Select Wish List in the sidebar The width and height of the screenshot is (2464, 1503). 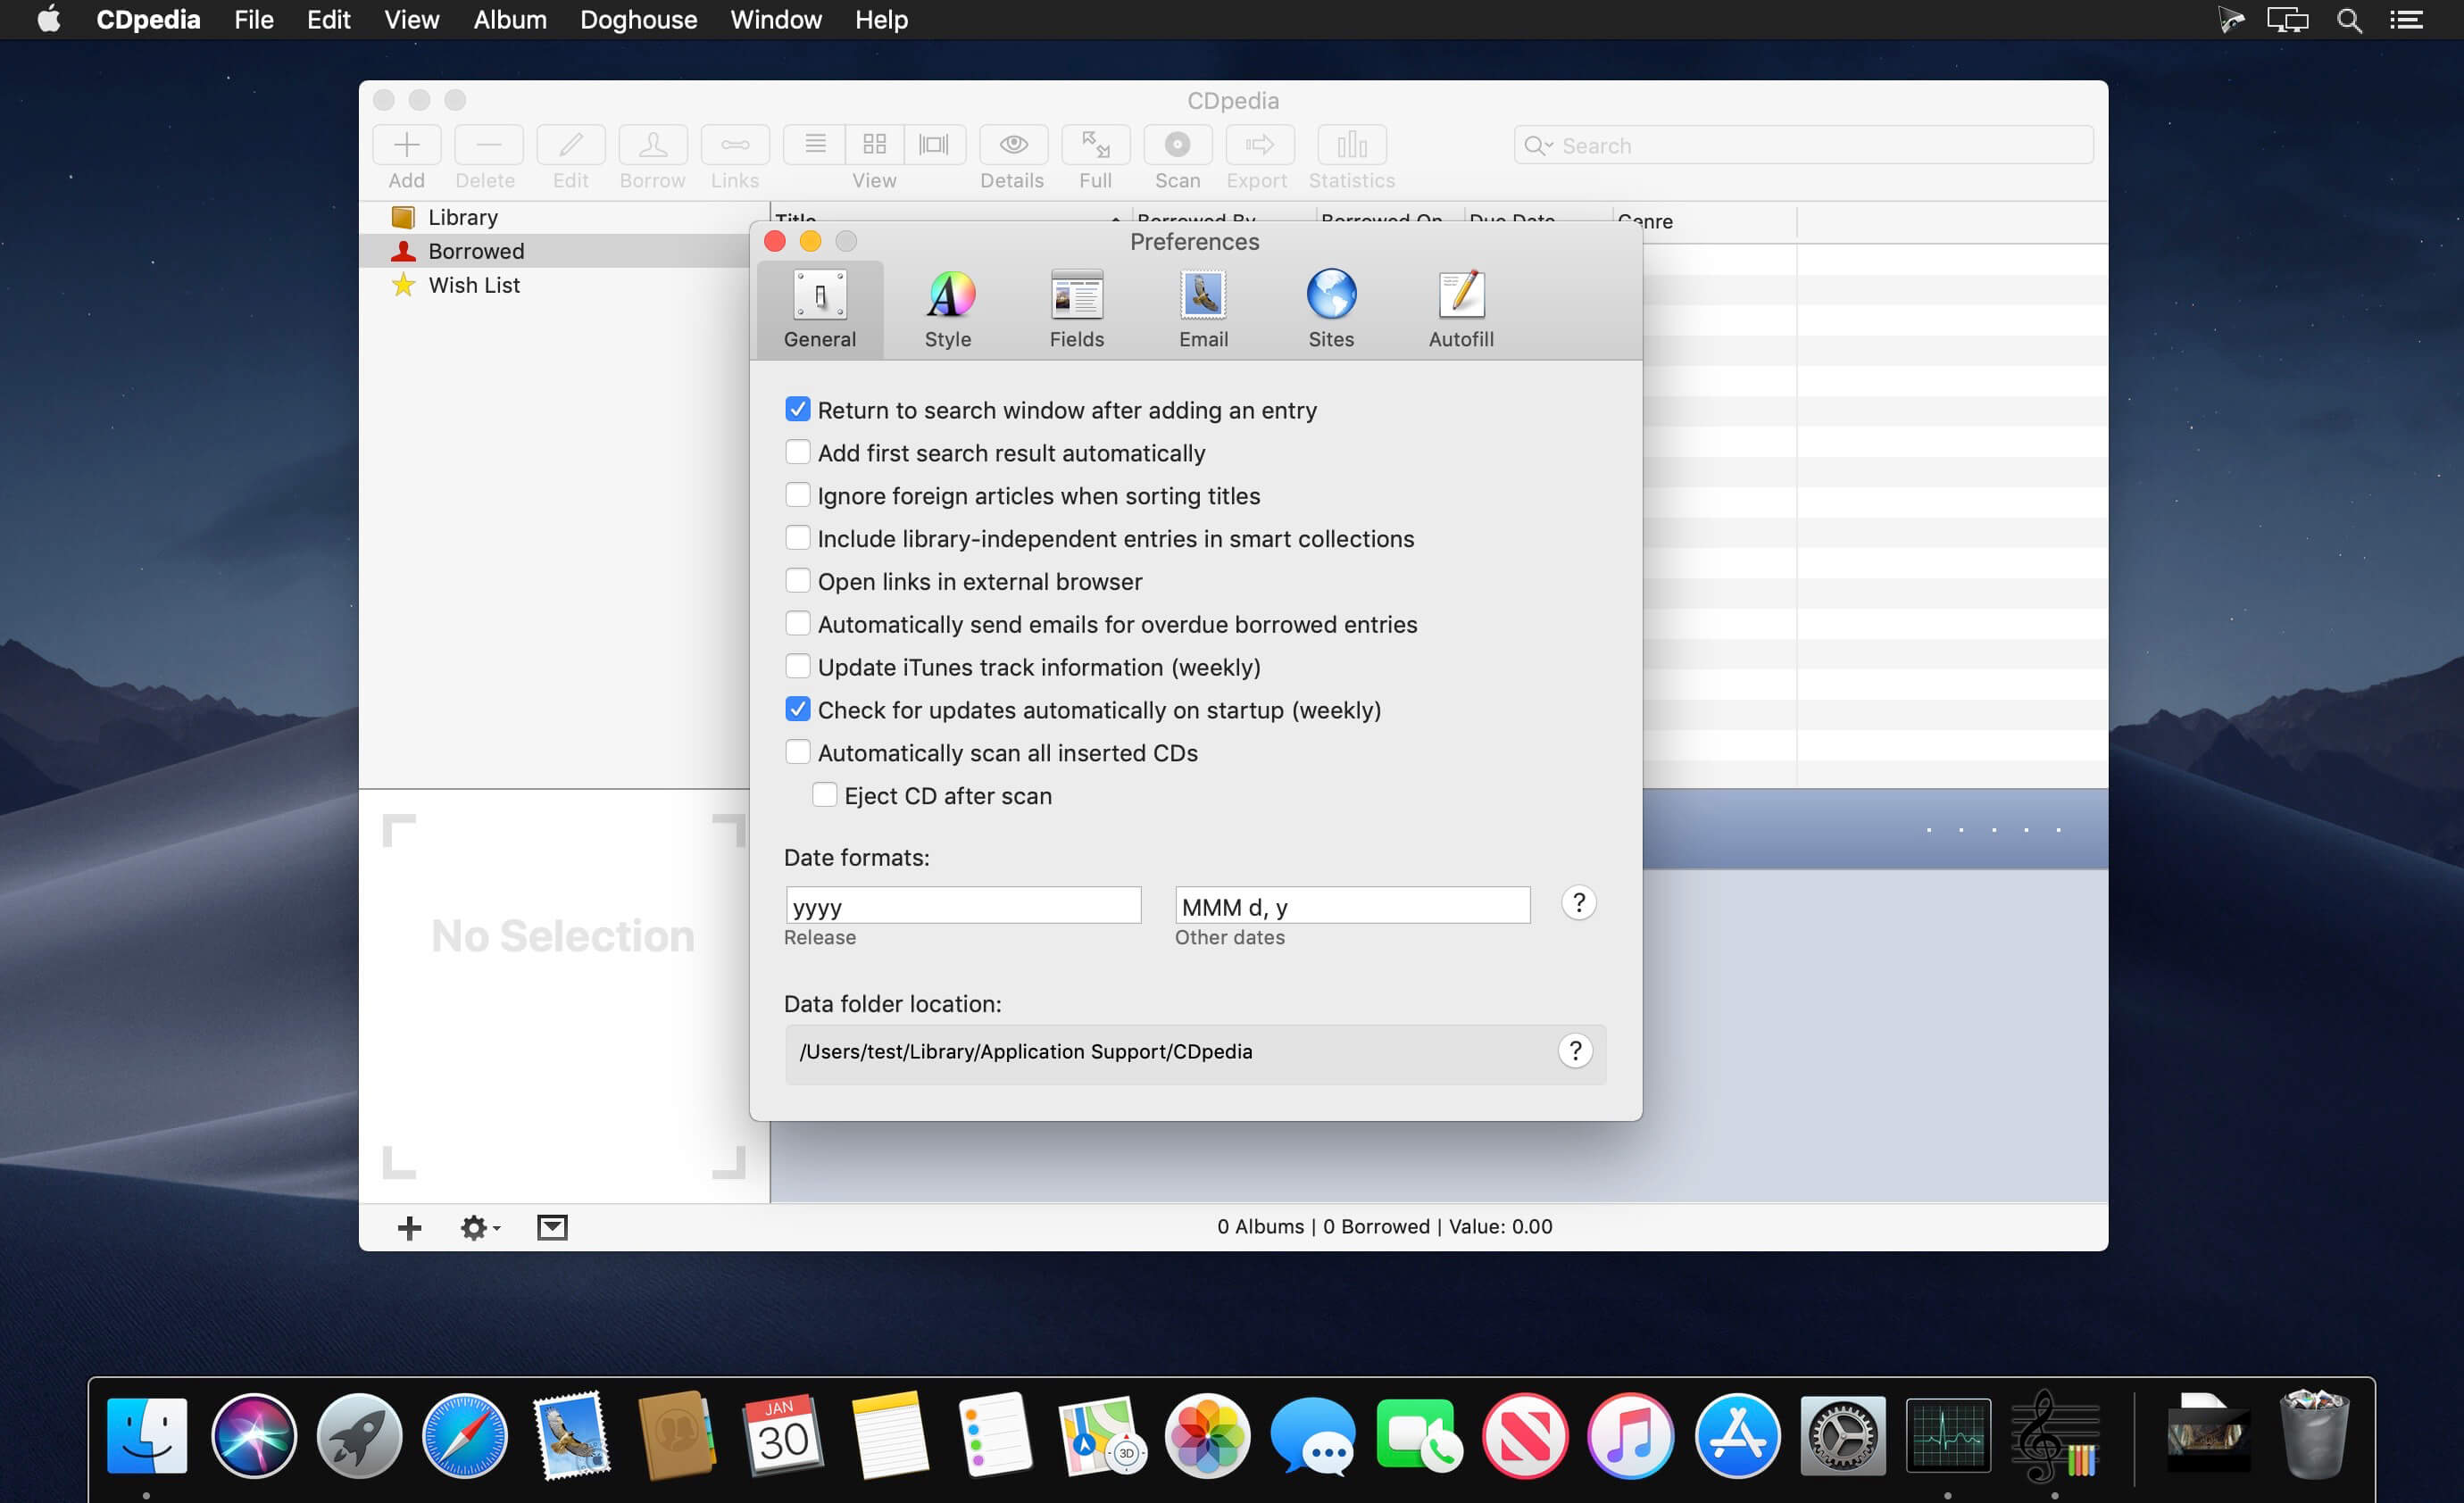[473, 286]
